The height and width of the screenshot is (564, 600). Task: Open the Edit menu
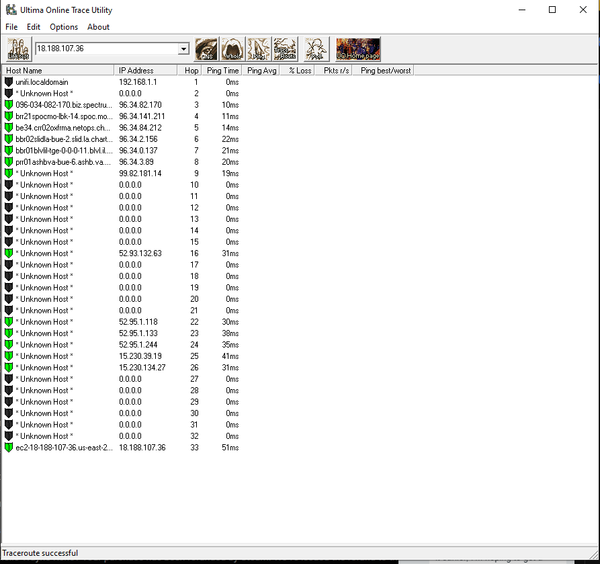coord(33,27)
